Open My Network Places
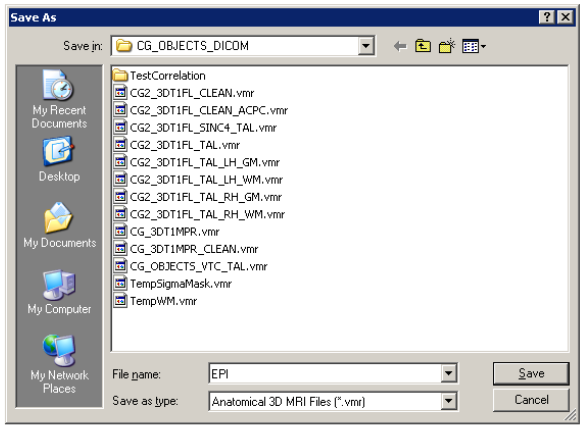The height and width of the screenshot is (430, 585). (59, 364)
